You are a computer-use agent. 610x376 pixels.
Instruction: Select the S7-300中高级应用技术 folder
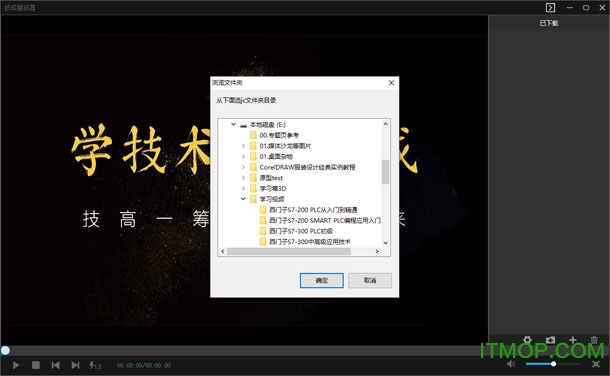[x=305, y=242]
